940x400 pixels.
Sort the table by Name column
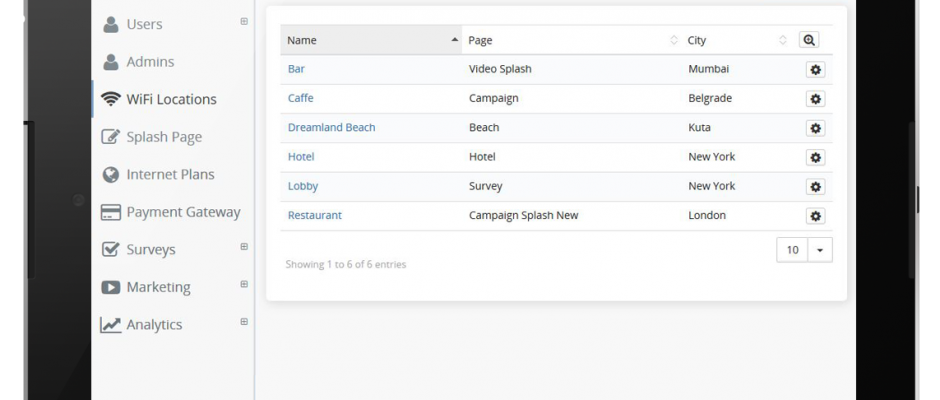point(370,40)
